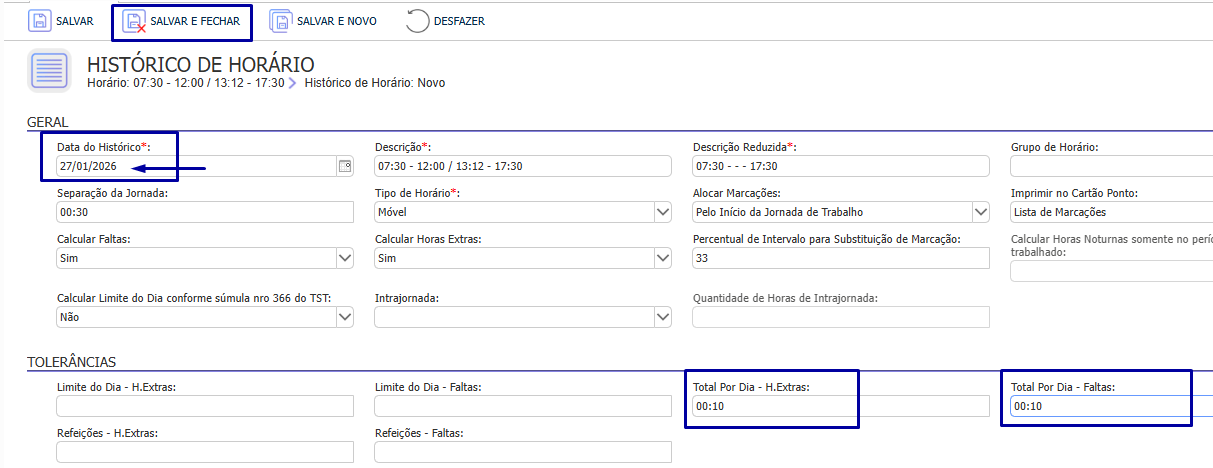1213x468 pixels.
Task: Click the Salvar disk icon
Action: click(x=39, y=21)
